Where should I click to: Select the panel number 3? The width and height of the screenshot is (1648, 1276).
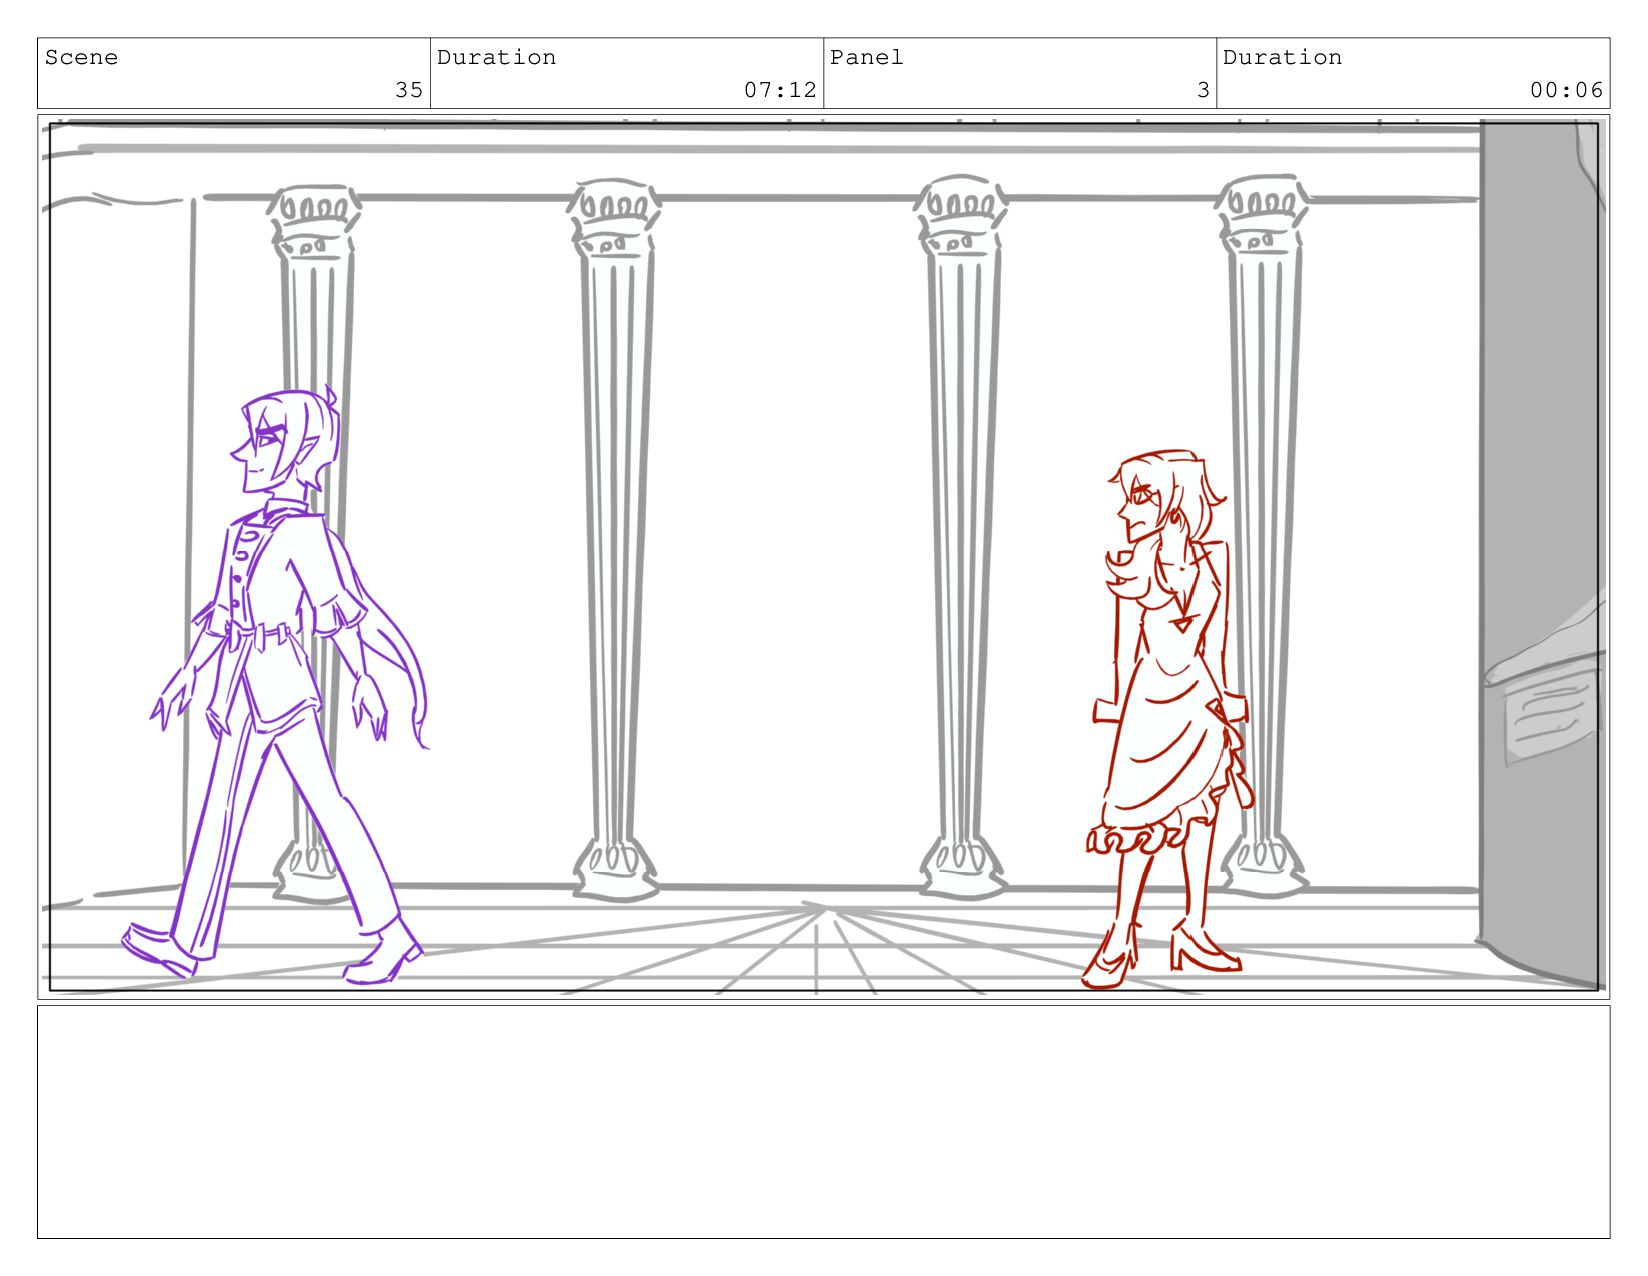point(1204,90)
